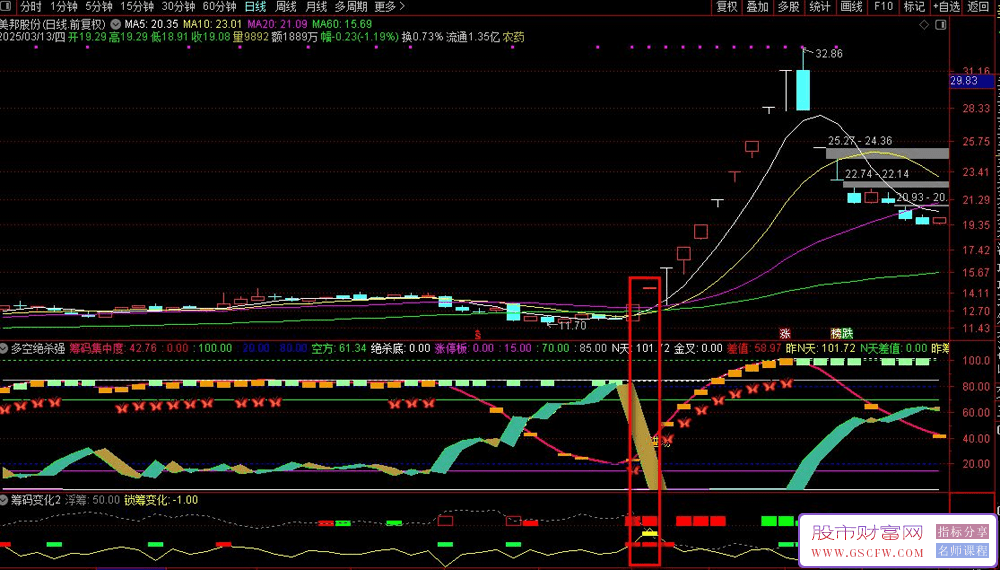Open 多周期 multi-period view
The width and height of the screenshot is (1000, 570).
click(351, 7)
